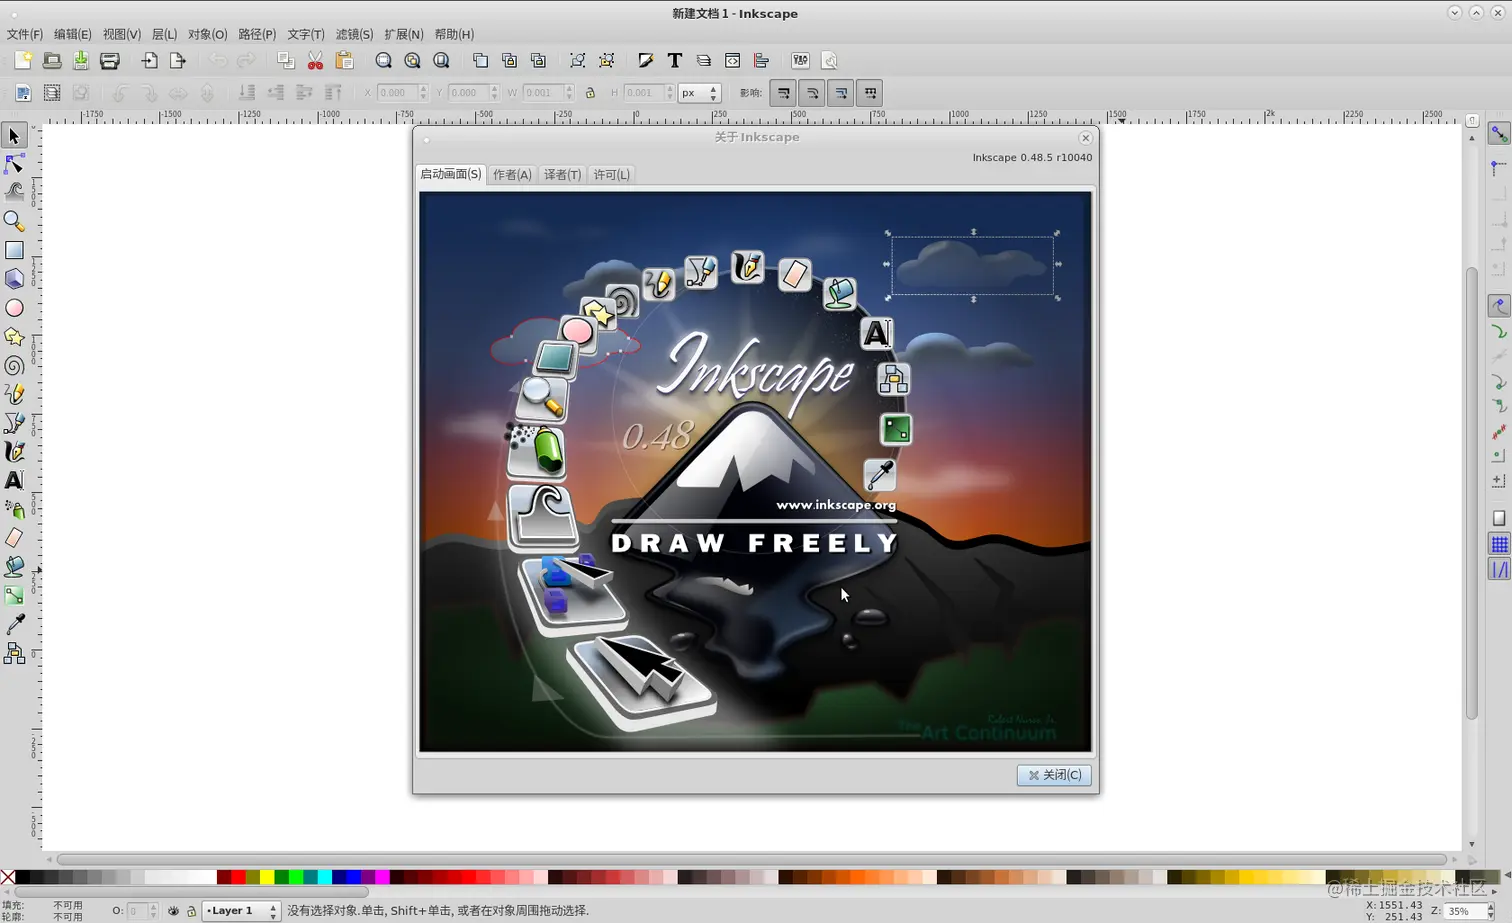Select the Tweak tool
The image size is (1512, 923).
tap(14, 192)
